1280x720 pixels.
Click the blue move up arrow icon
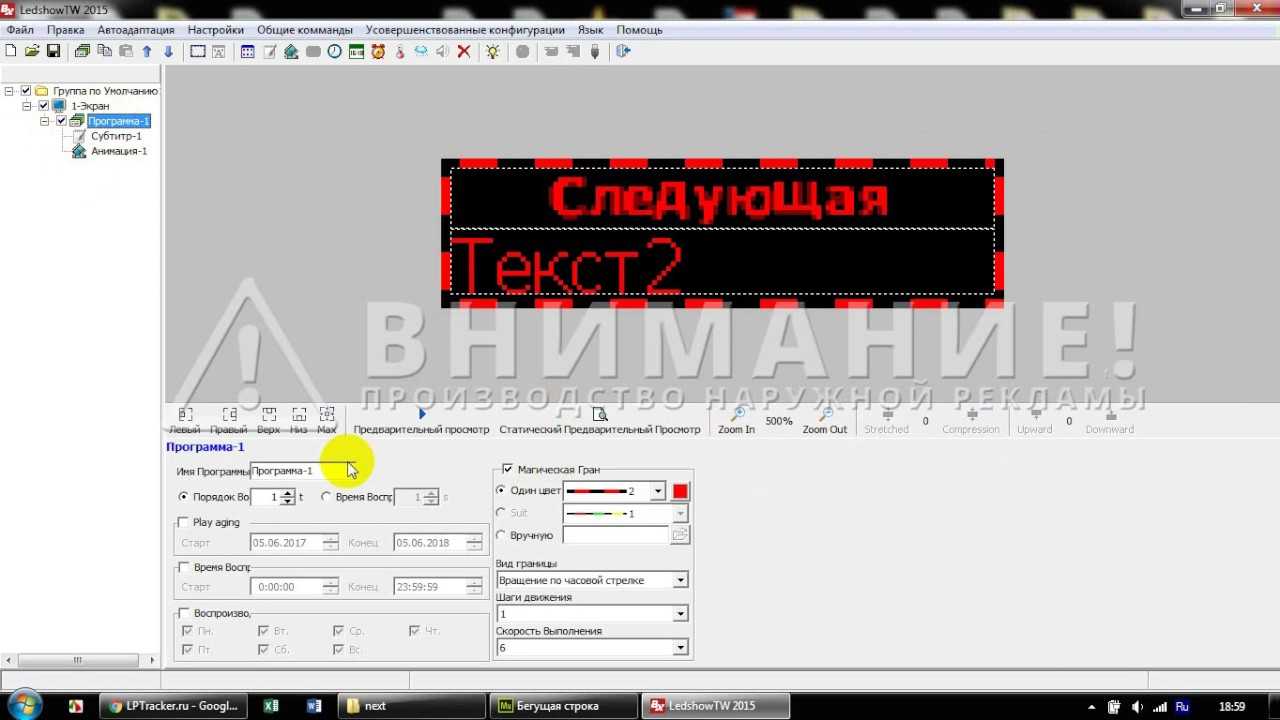tap(147, 51)
